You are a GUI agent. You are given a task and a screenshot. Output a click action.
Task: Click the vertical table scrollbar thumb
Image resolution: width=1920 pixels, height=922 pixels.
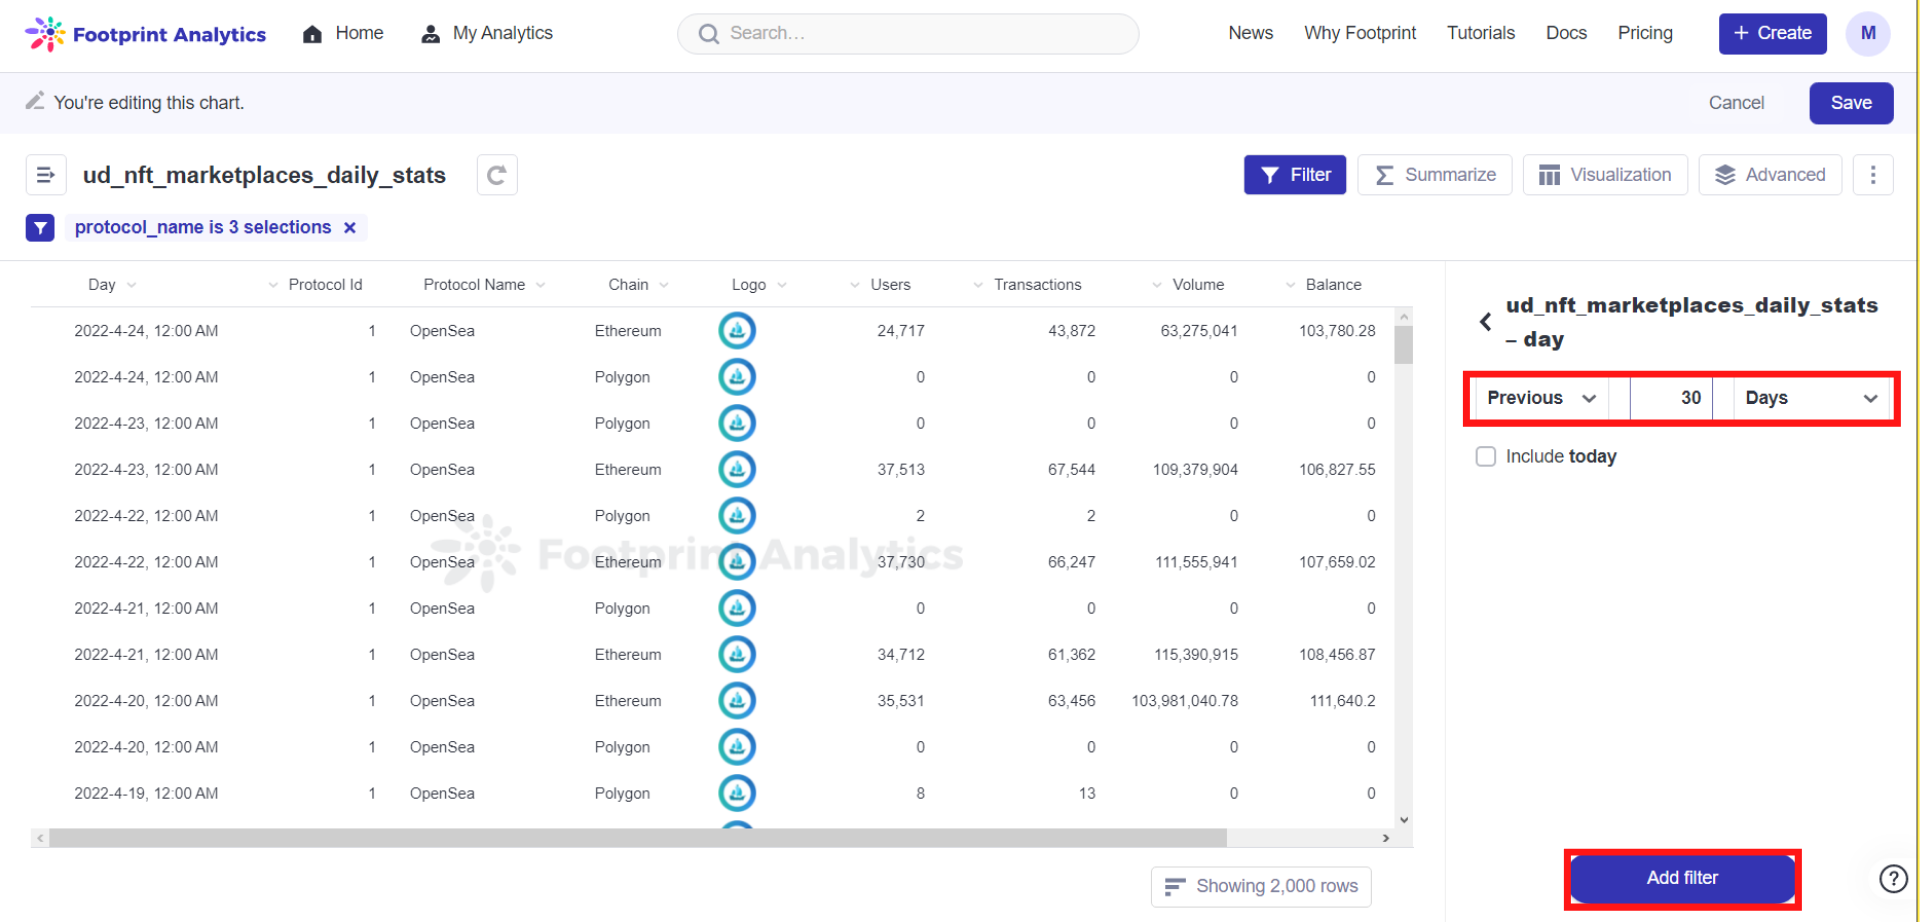pos(1404,345)
